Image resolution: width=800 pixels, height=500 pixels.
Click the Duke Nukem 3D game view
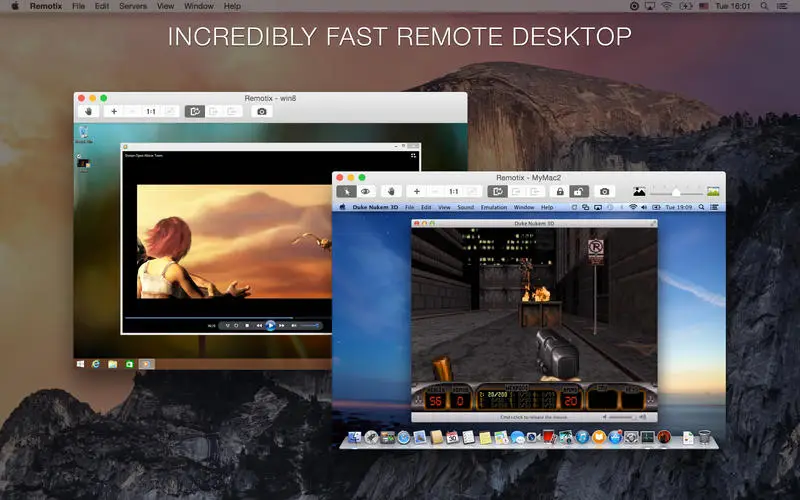534,319
